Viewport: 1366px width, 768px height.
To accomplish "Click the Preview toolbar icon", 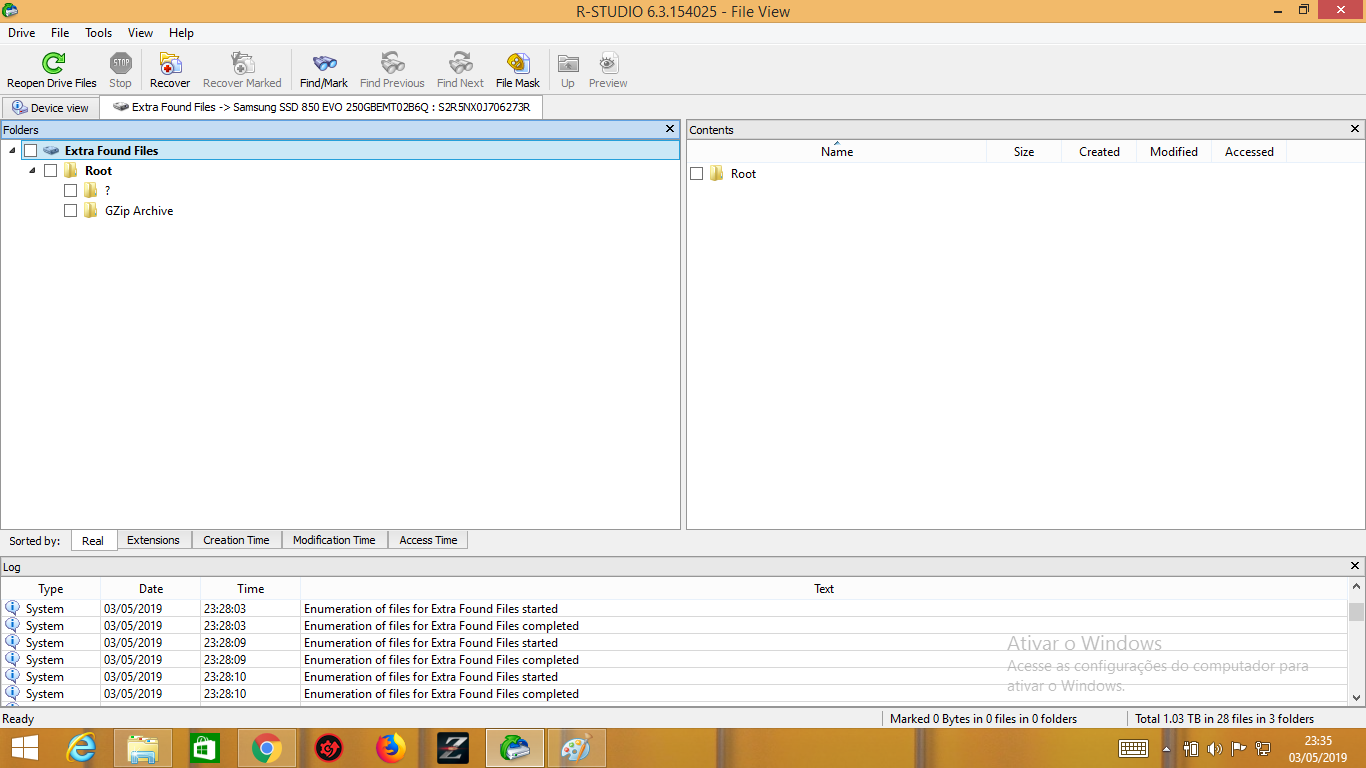I will click(608, 64).
